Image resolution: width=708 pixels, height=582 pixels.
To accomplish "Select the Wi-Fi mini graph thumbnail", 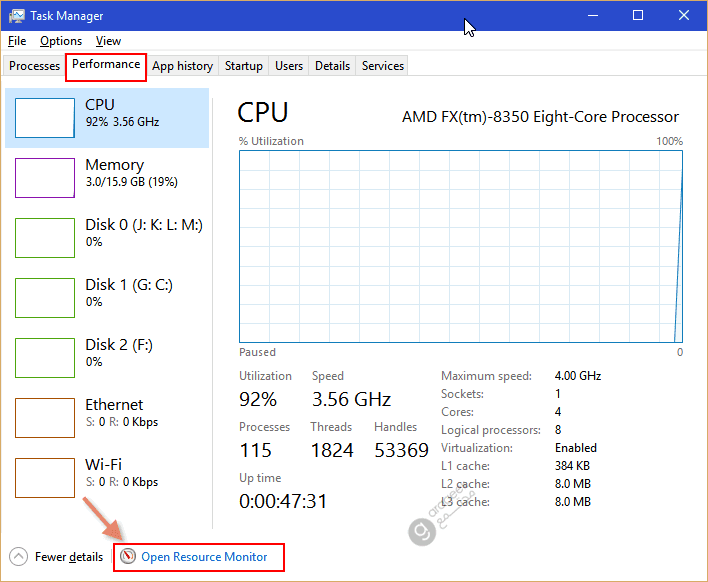I will 45,478.
